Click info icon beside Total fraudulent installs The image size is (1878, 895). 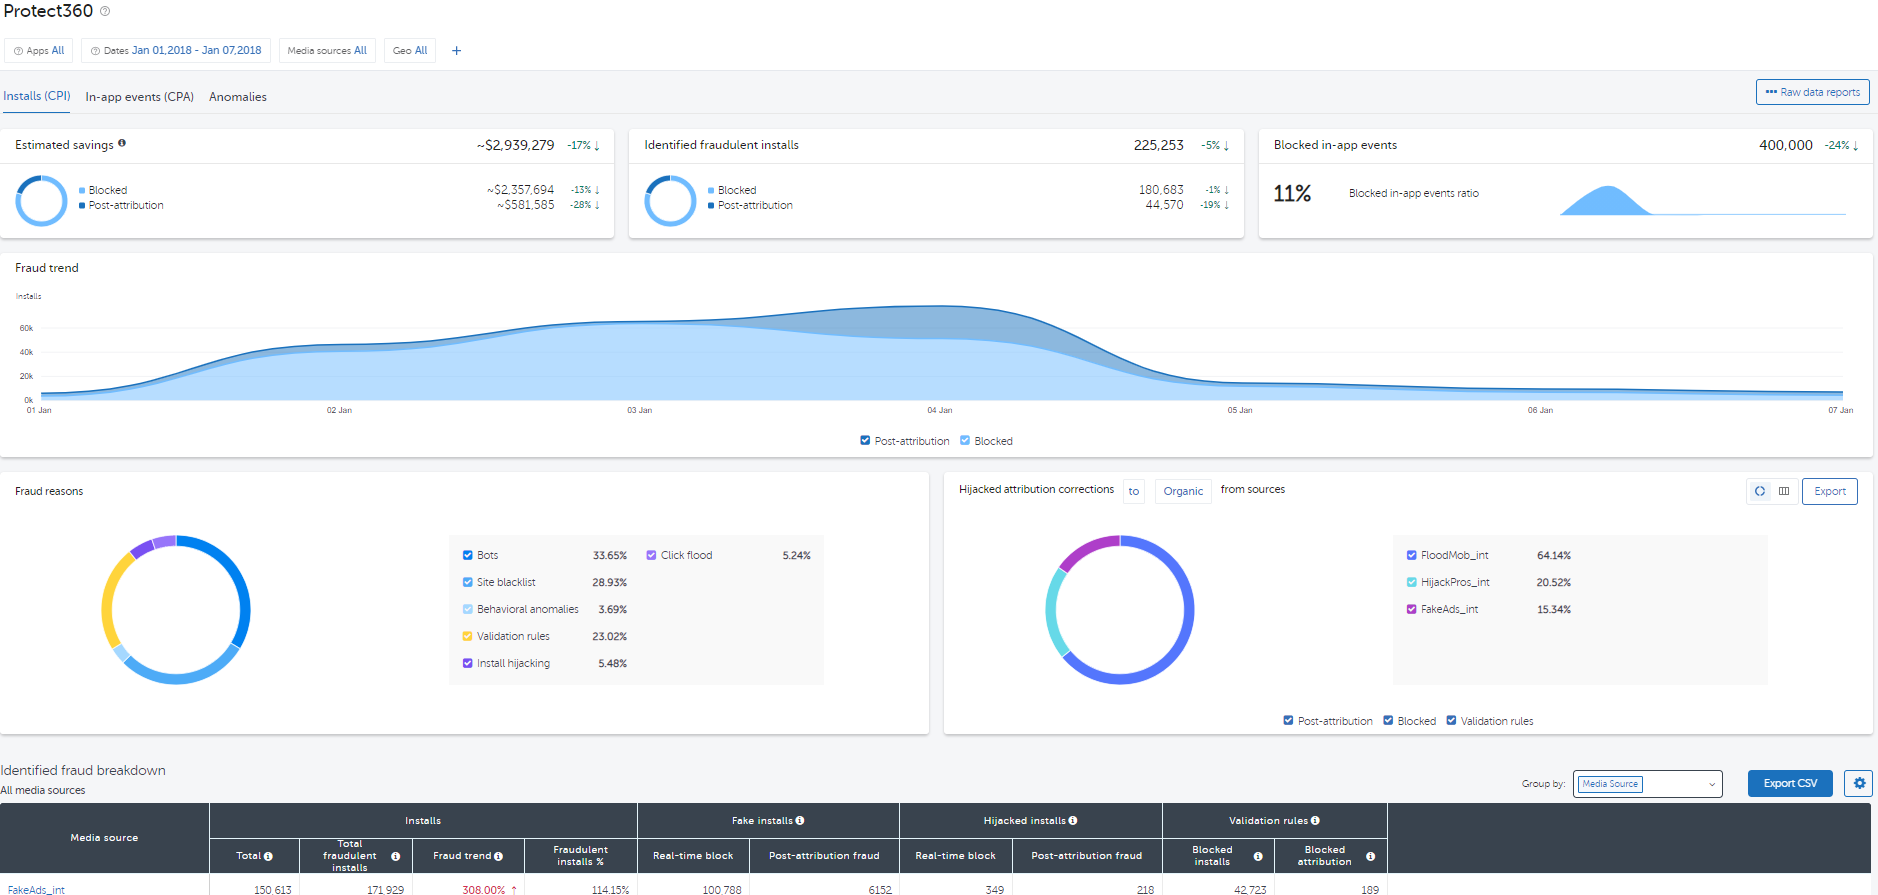click(x=396, y=856)
